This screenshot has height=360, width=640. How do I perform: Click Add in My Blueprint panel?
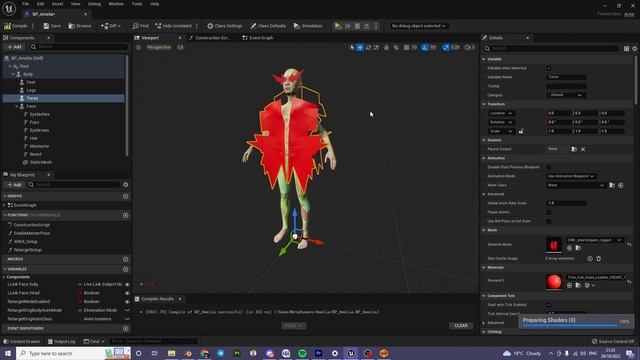pyautogui.click(x=14, y=184)
